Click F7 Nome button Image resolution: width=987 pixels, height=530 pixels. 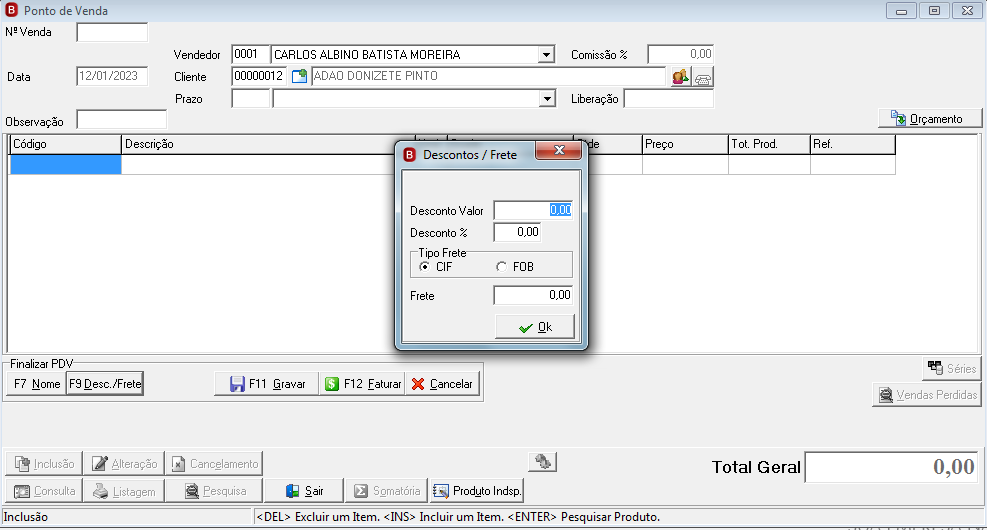(36, 383)
